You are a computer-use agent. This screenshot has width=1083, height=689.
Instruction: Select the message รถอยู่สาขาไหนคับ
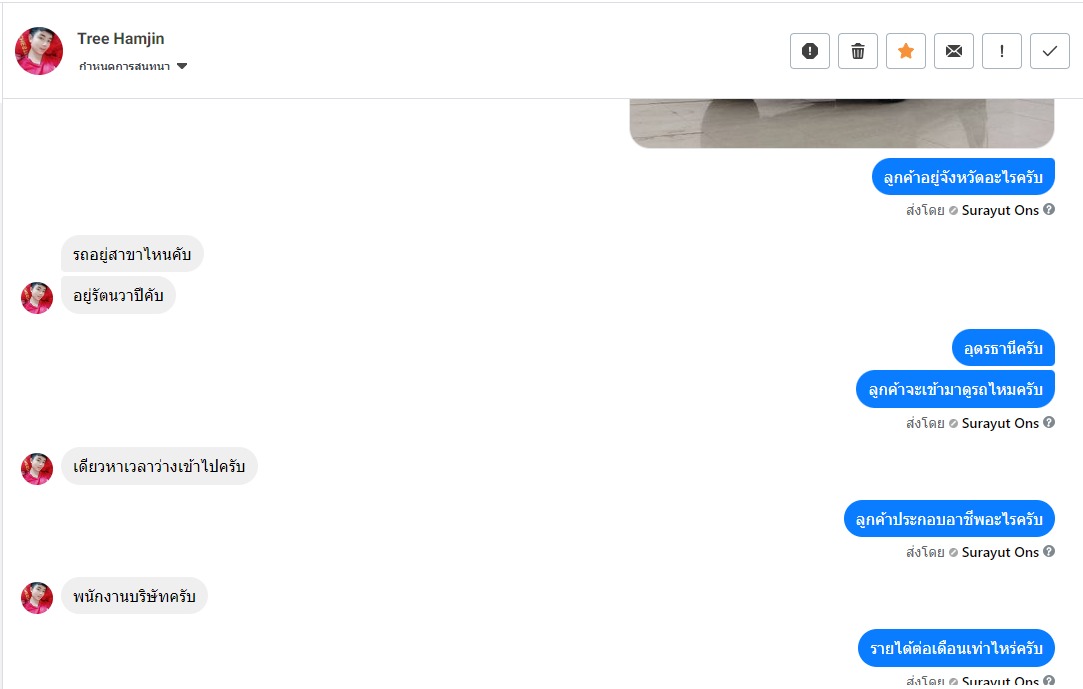(x=132, y=254)
